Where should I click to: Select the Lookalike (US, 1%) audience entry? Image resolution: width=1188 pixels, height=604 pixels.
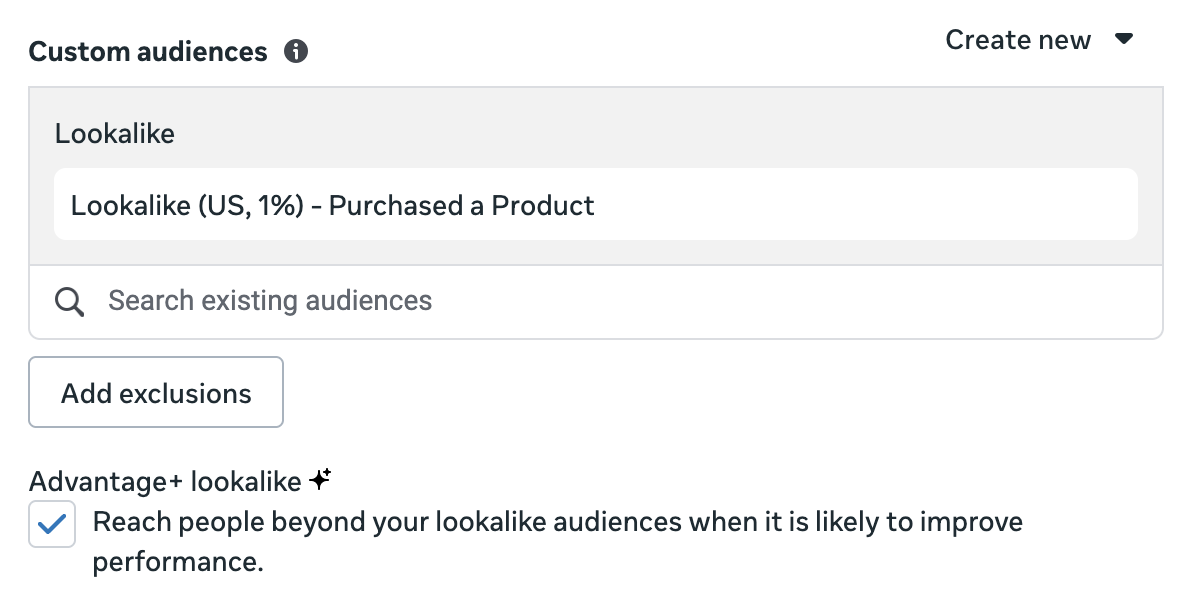(x=332, y=206)
